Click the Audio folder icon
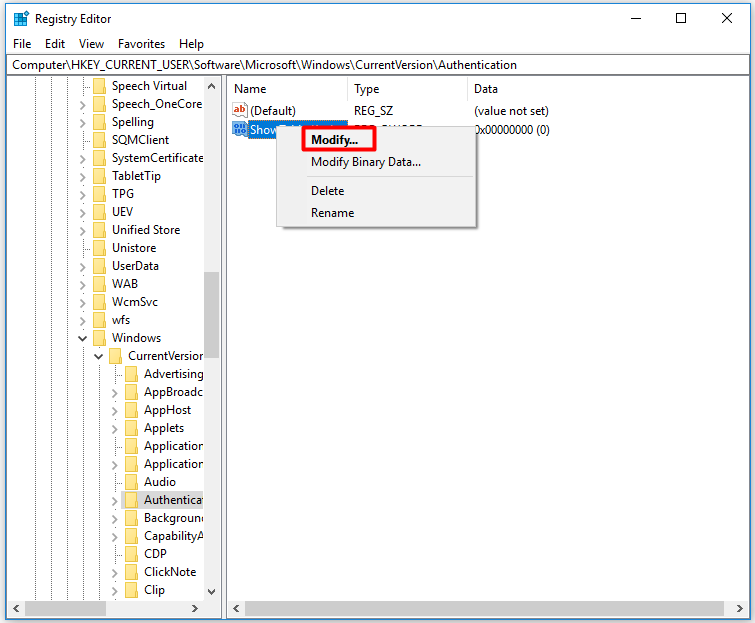This screenshot has height=623, width=755. [x=131, y=482]
